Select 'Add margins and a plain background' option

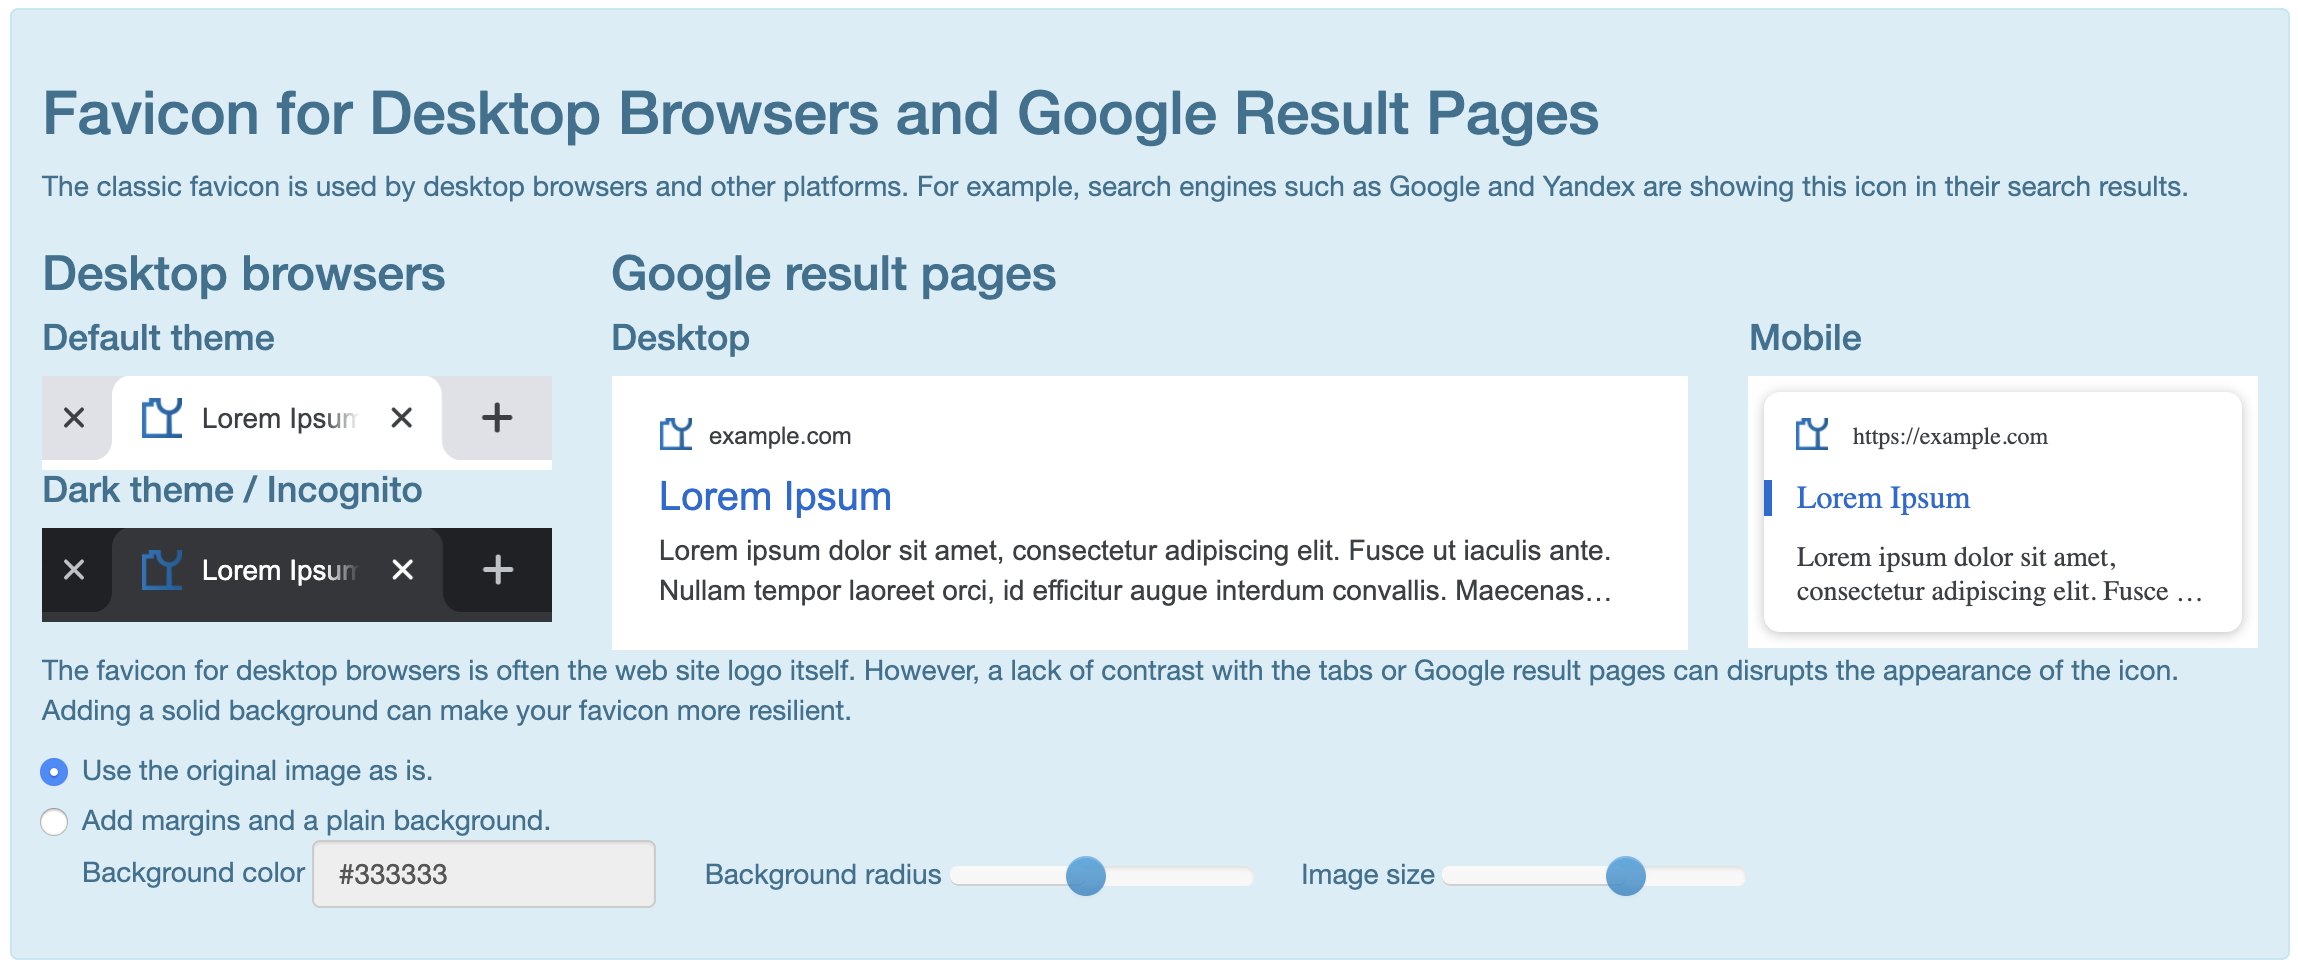point(54,822)
